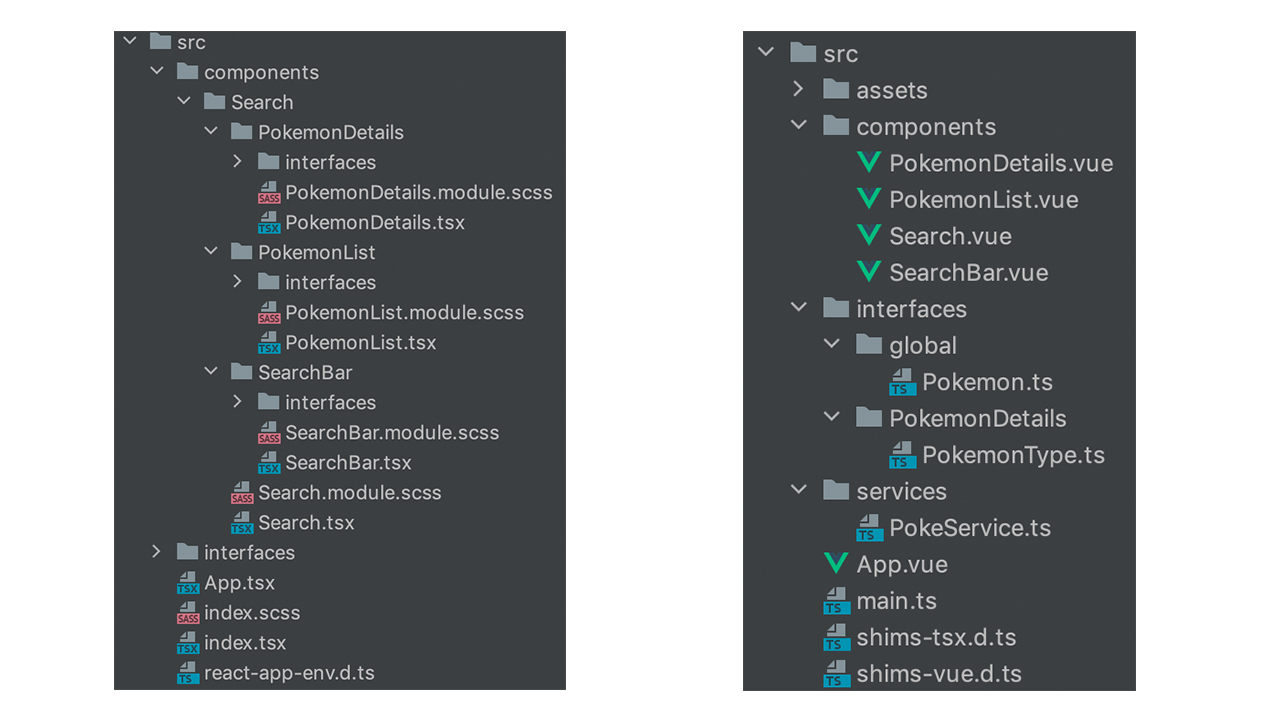Click the Vue icon beside SearchBar.vue
Viewport: 1280px width, 720px height.
[869, 272]
